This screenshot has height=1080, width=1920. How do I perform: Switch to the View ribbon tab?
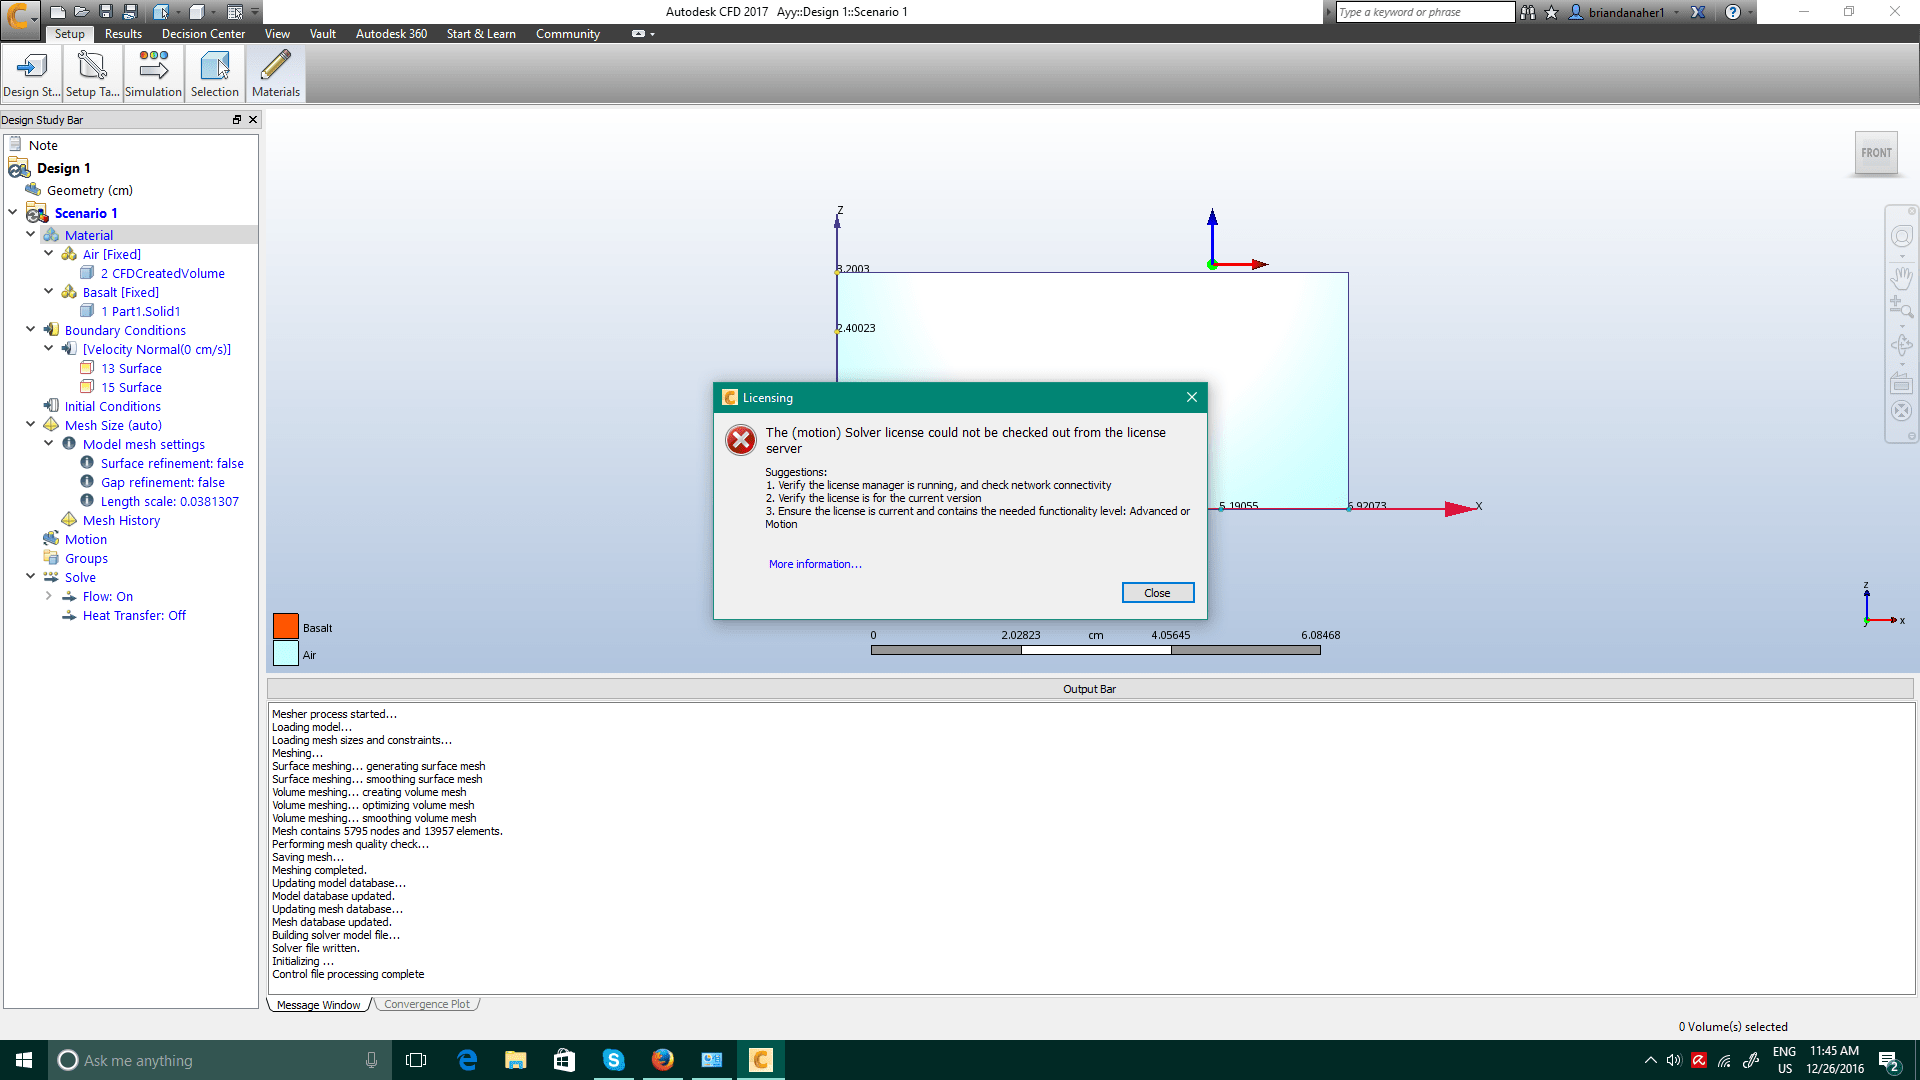tap(277, 34)
